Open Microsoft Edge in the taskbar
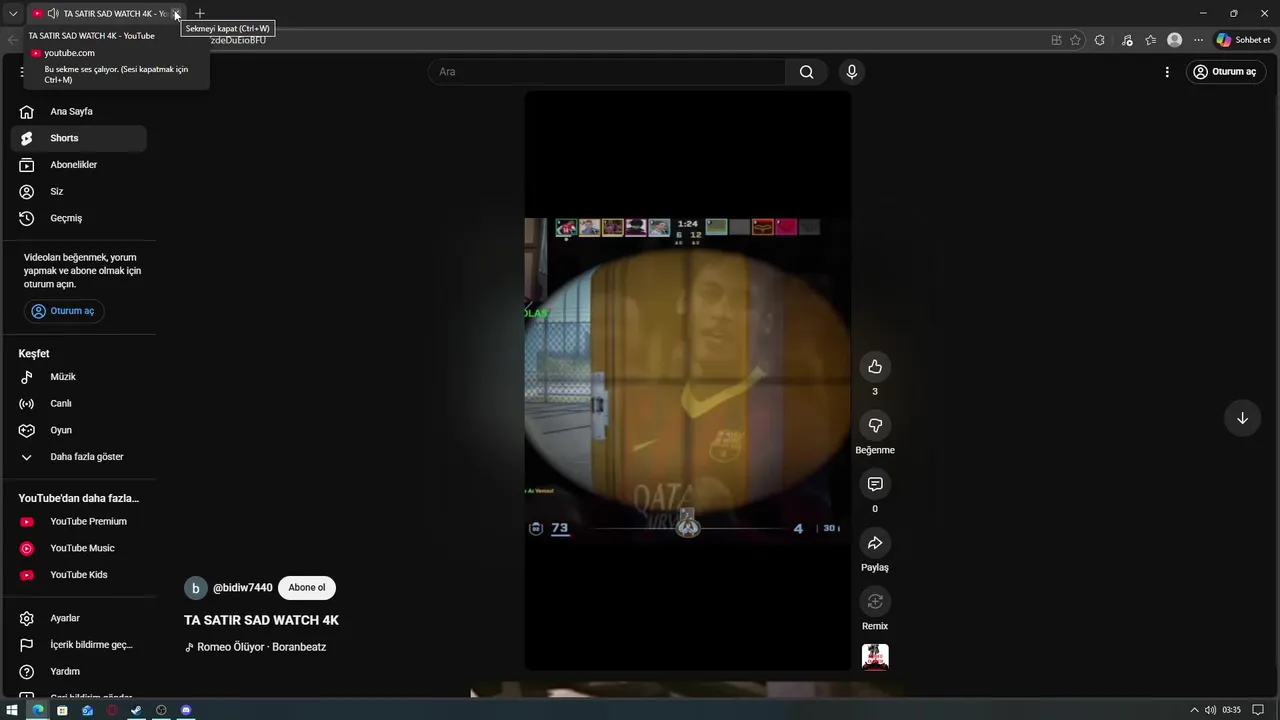 click(x=37, y=710)
